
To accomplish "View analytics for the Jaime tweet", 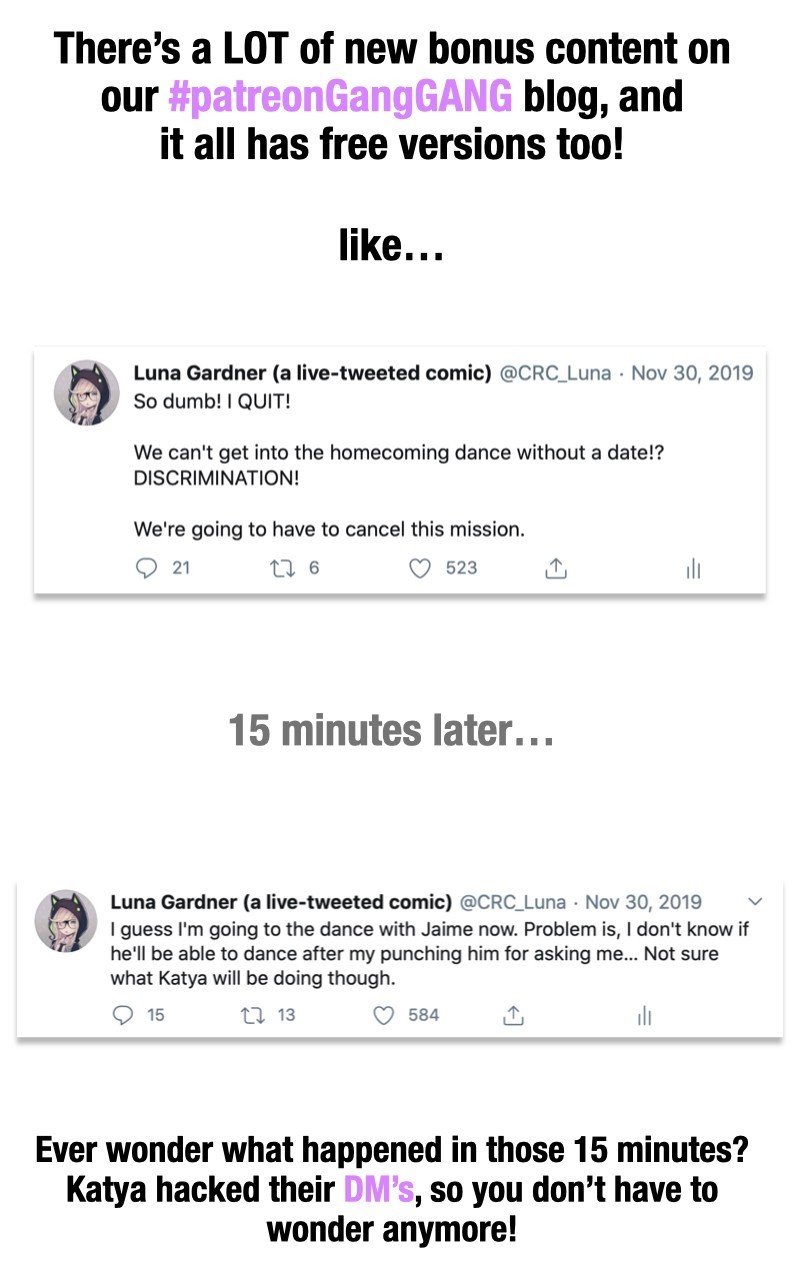I will (x=644, y=1015).
